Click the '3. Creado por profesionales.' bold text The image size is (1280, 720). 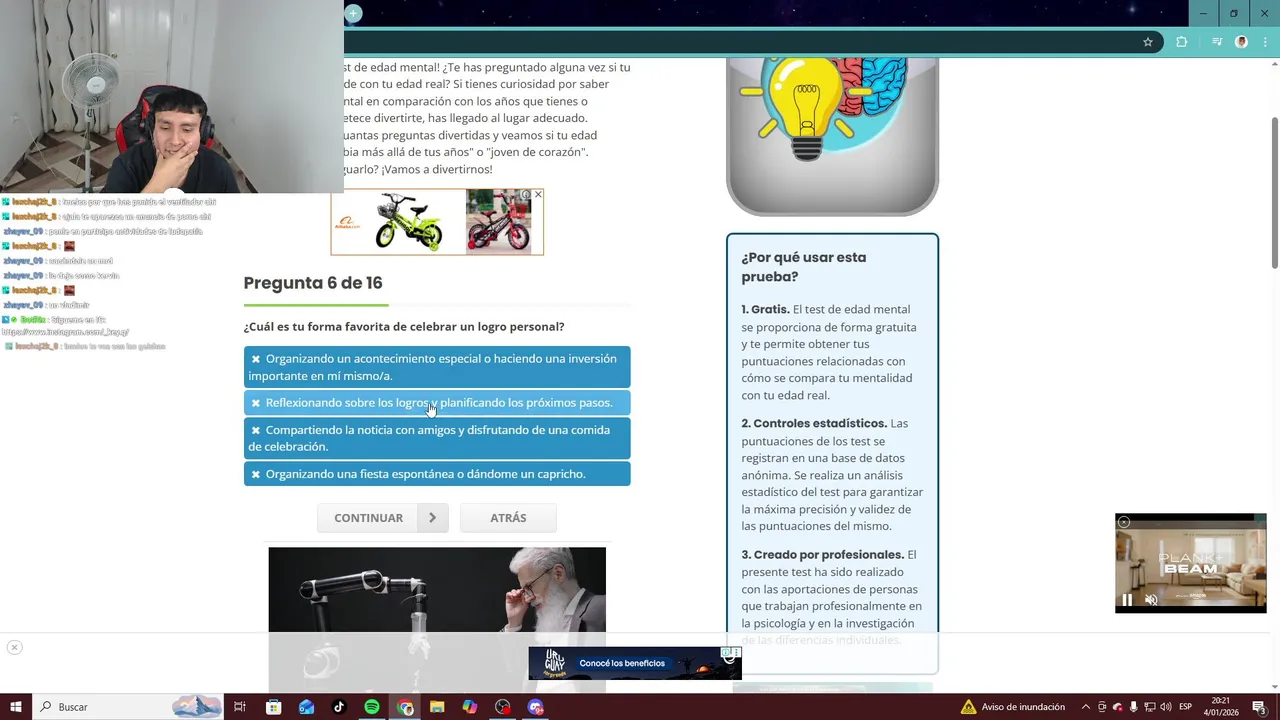click(x=822, y=555)
